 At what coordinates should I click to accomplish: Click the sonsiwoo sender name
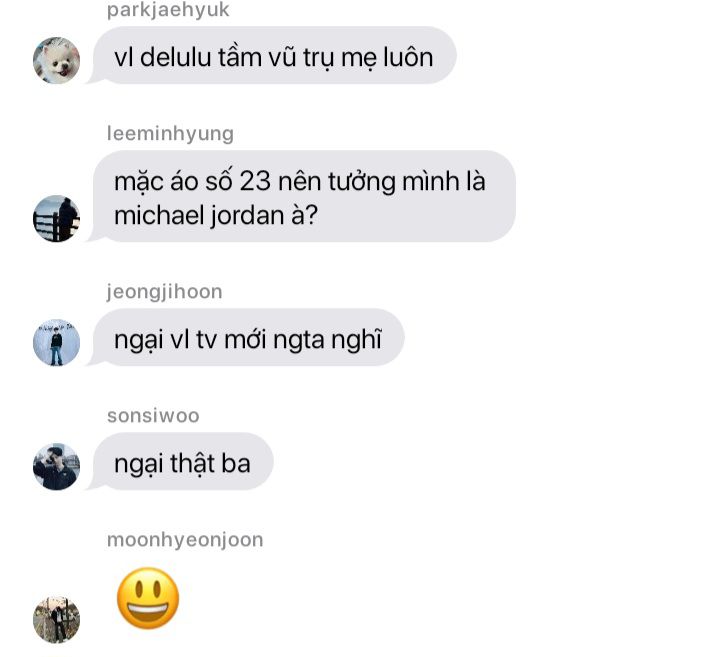pyautogui.click(x=153, y=416)
